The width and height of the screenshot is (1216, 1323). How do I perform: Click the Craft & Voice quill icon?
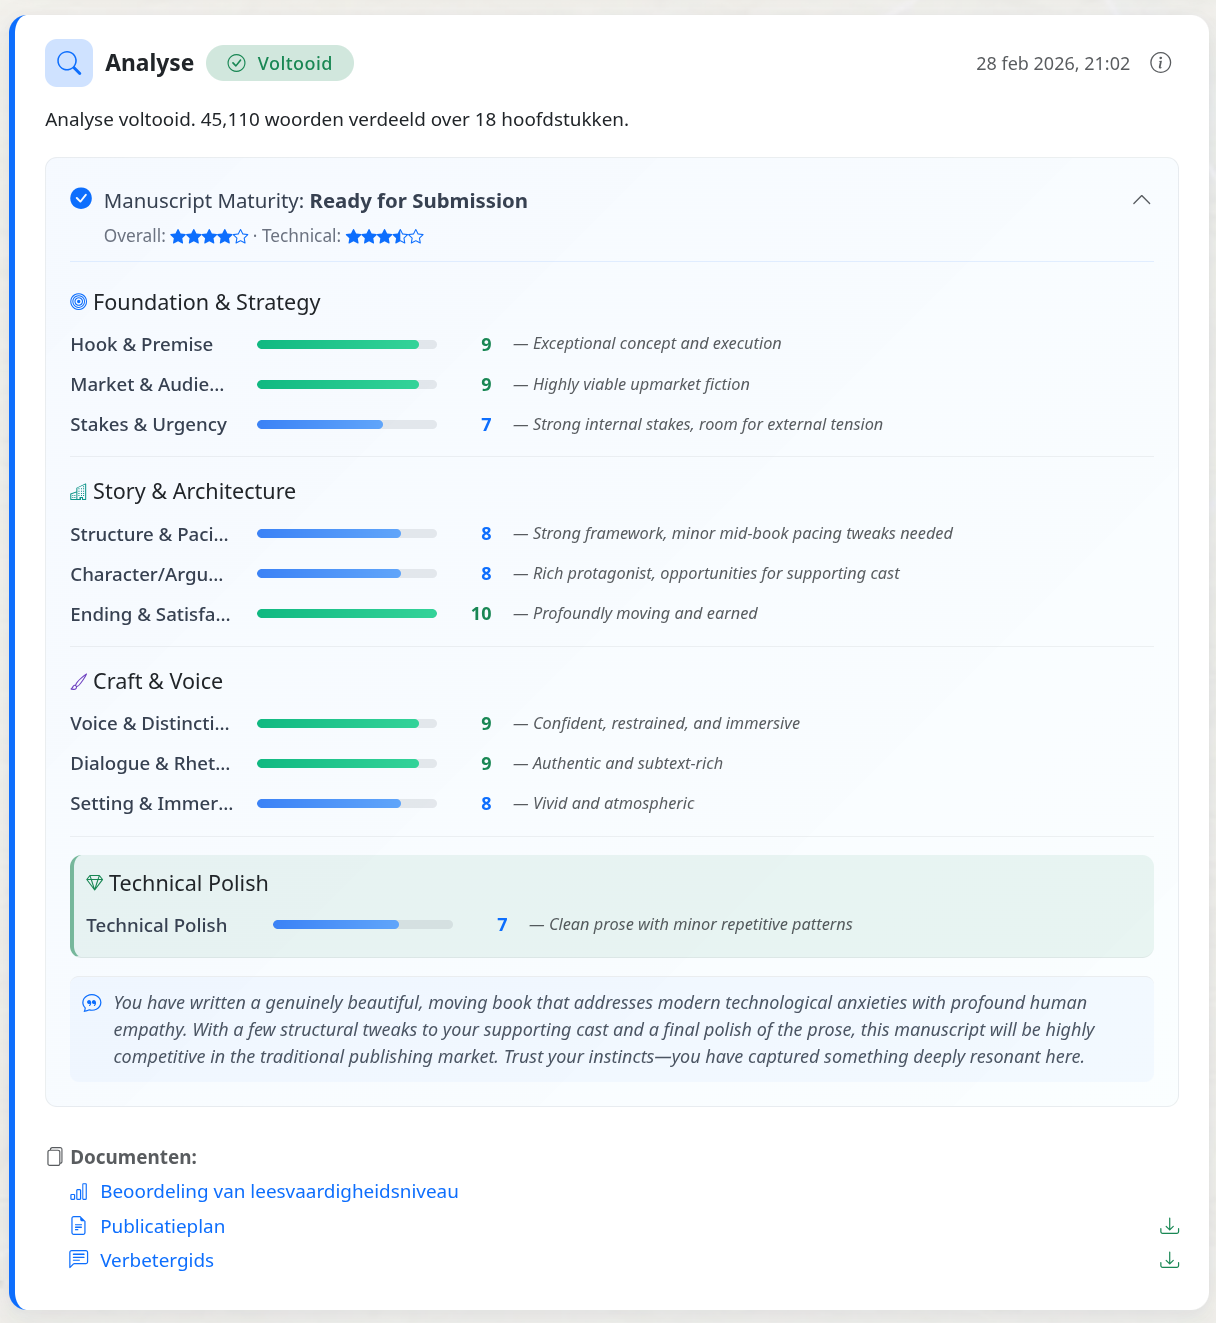[79, 682]
